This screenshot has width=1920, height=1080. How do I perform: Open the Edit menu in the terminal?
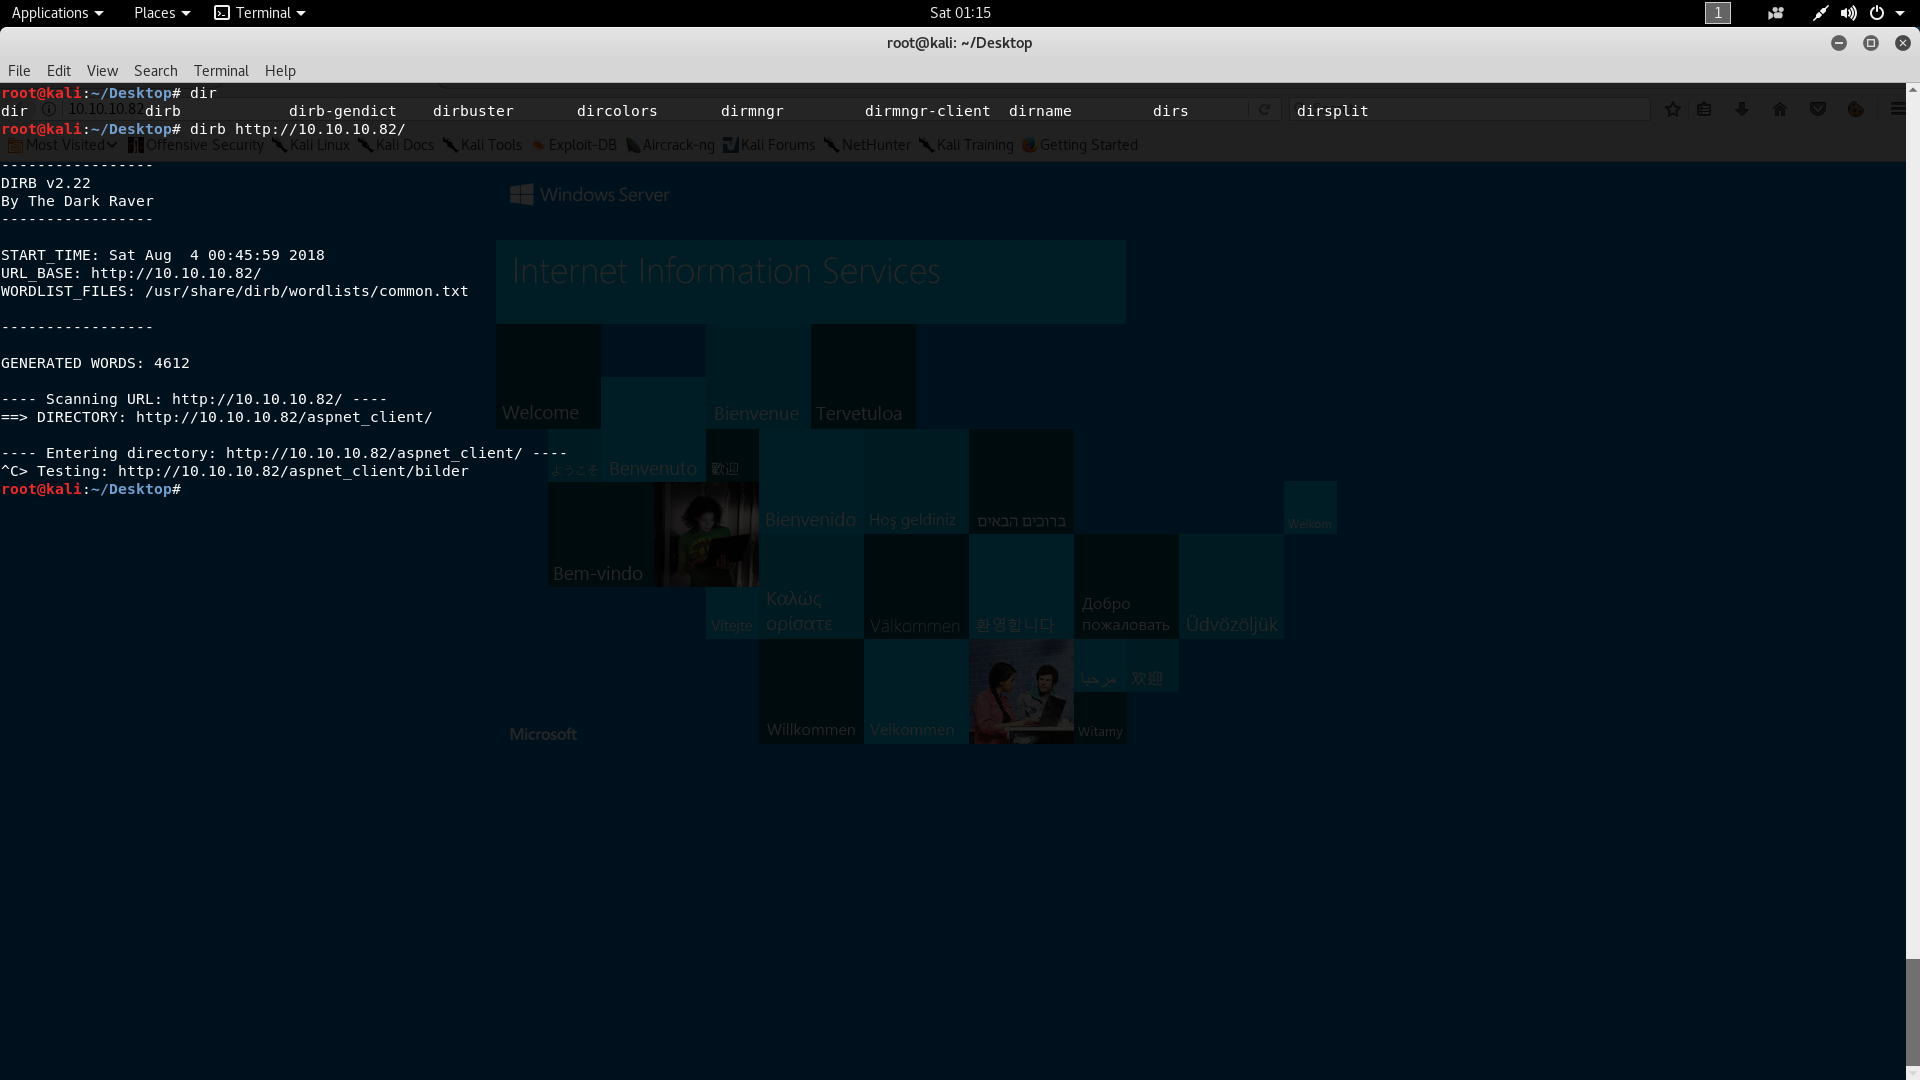(59, 70)
